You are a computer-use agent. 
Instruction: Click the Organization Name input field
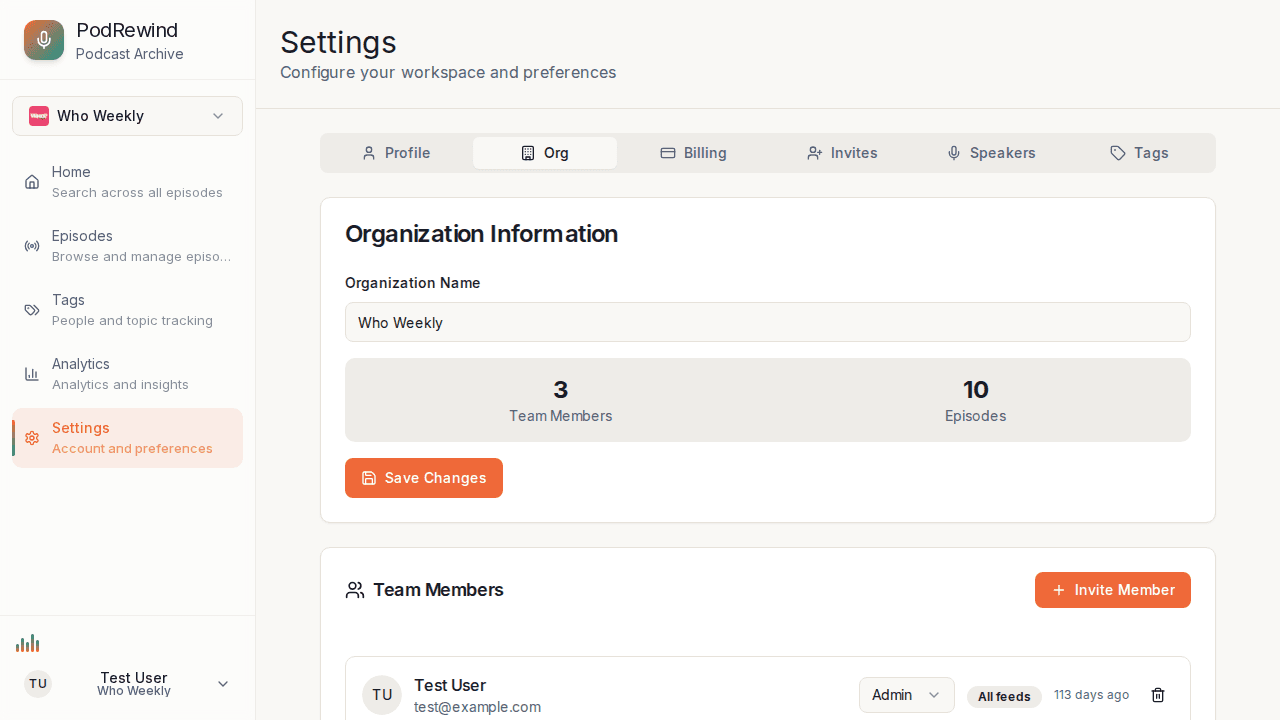pos(767,322)
